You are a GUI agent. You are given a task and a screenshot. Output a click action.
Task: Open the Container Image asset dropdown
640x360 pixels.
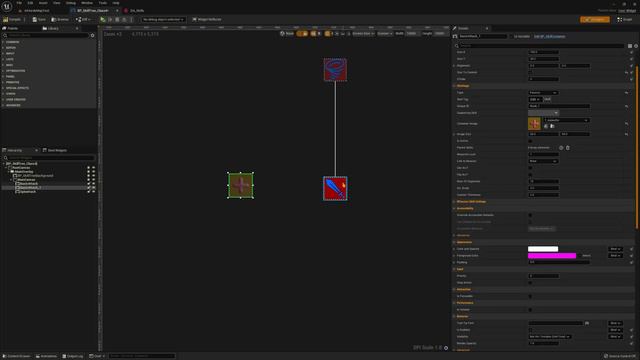pyautogui.click(x=566, y=120)
